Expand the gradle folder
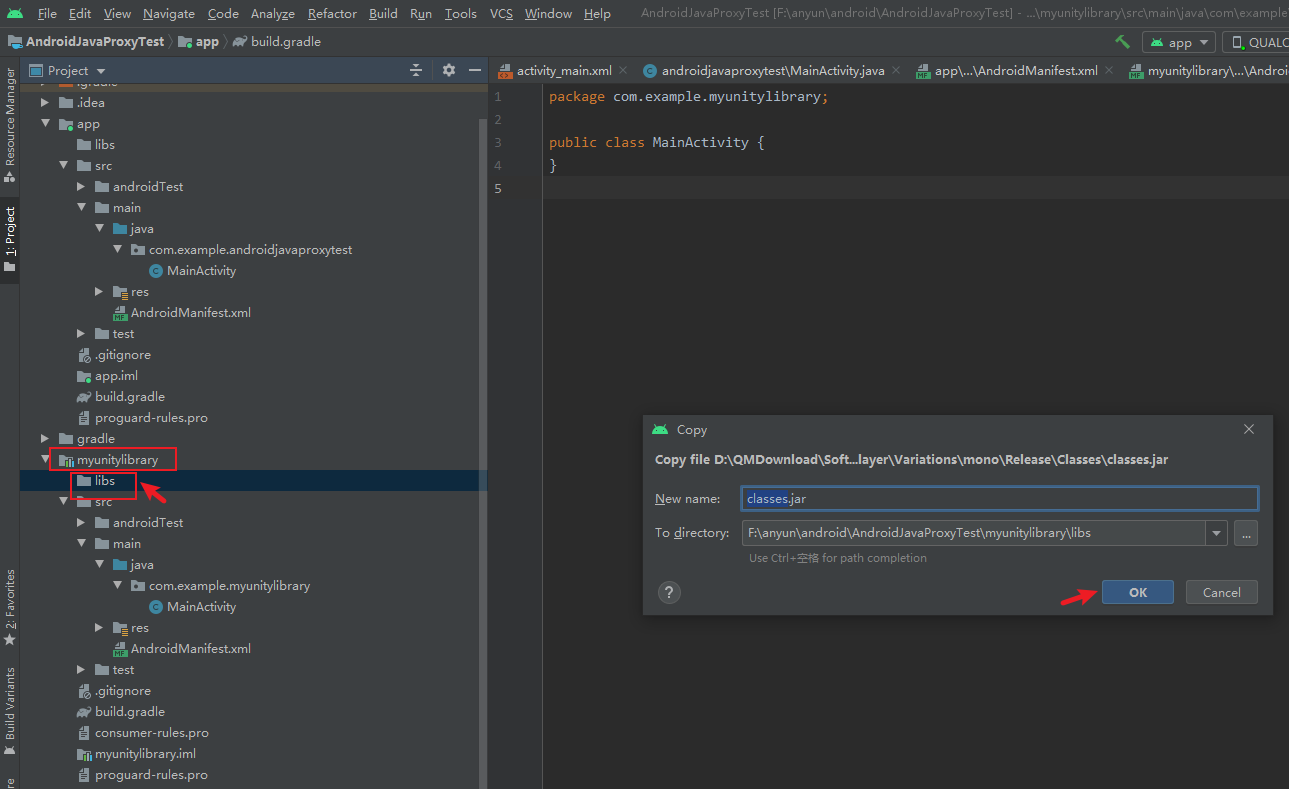Image resolution: width=1289 pixels, height=789 pixels. [44, 438]
